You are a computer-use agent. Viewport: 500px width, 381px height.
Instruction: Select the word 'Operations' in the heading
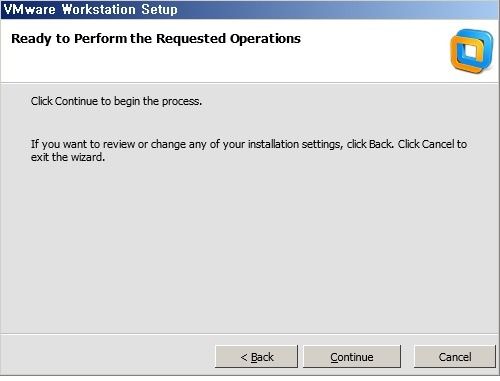point(265,39)
